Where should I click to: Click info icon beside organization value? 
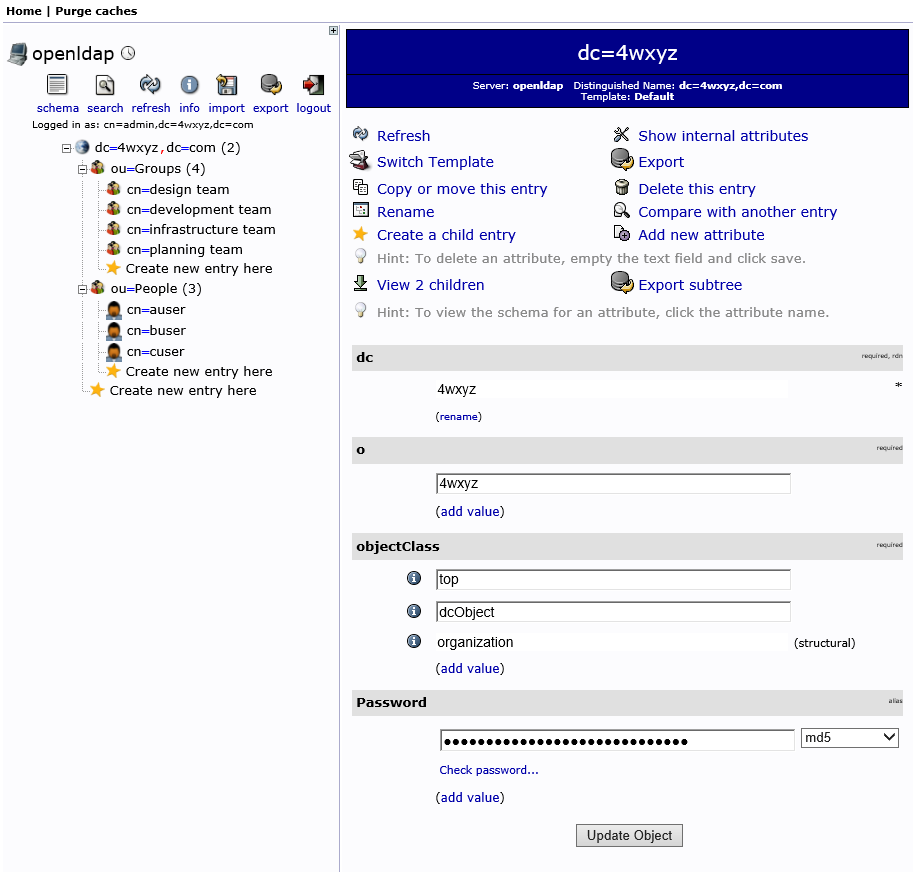click(414, 641)
